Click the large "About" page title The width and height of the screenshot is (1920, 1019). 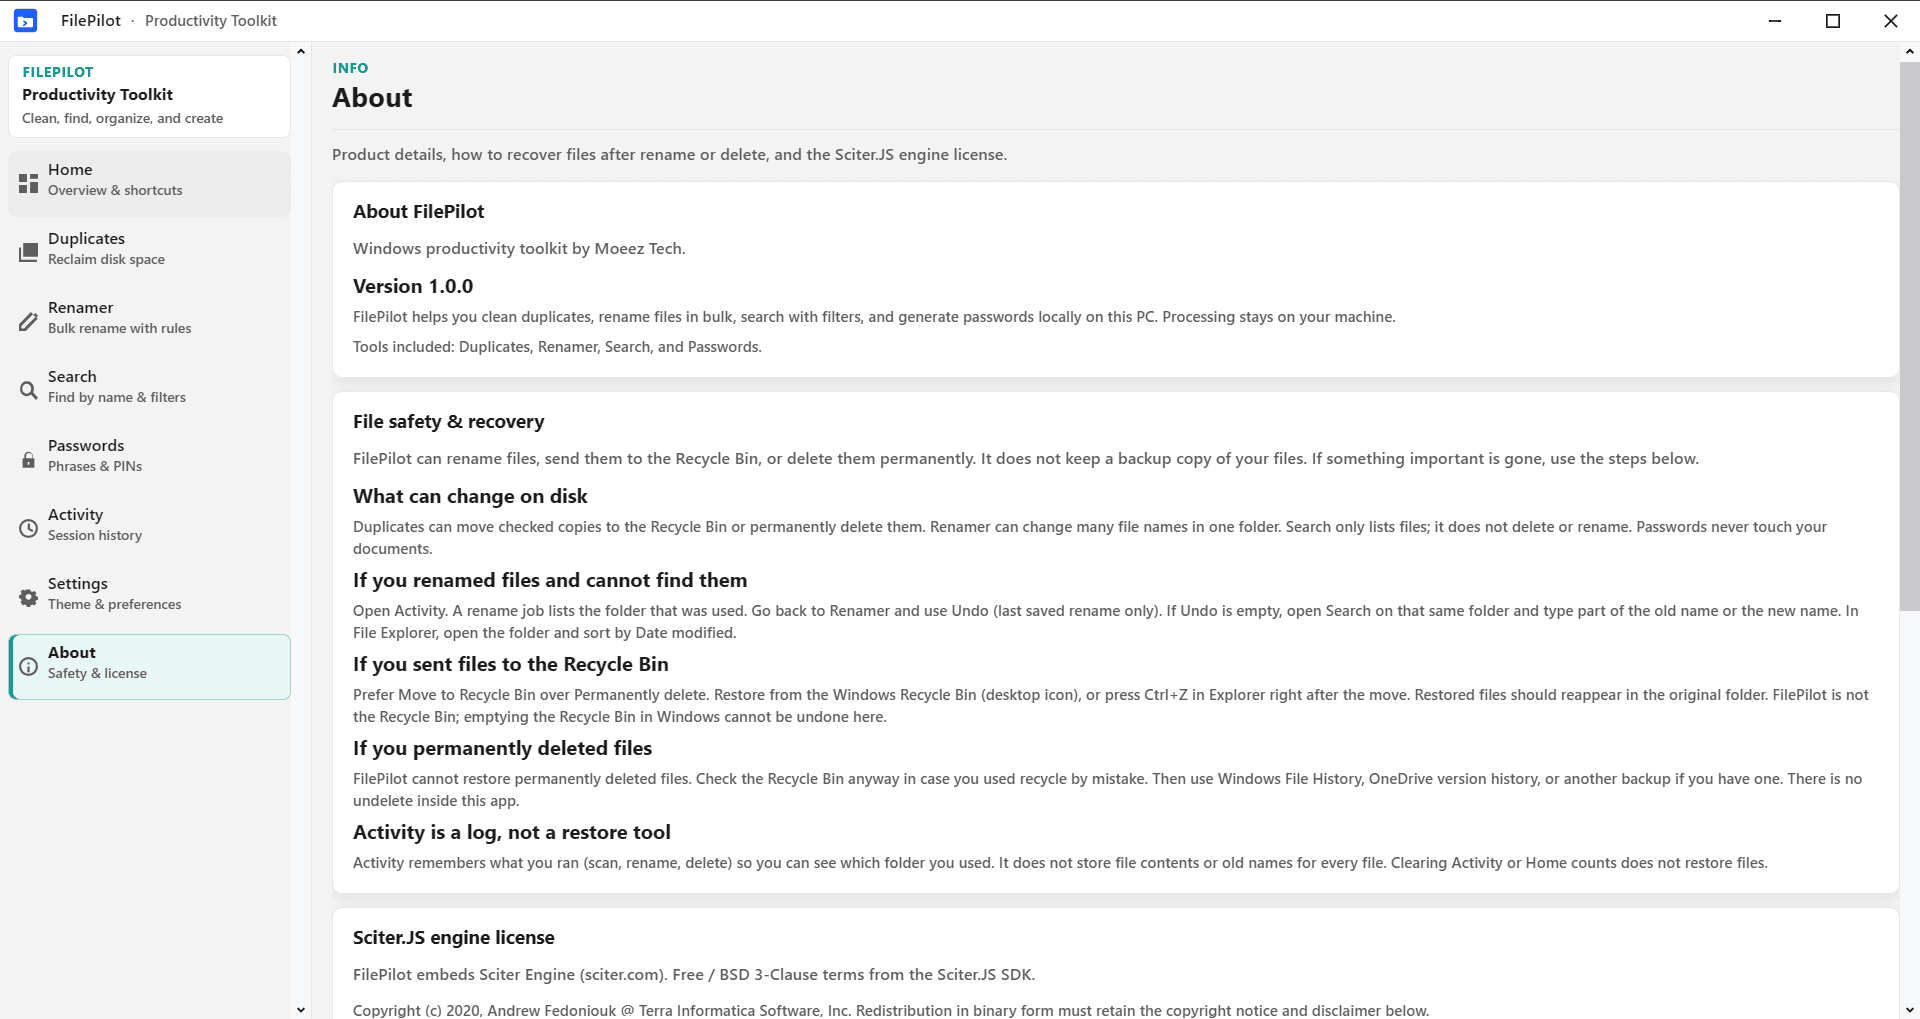click(x=372, y=98)
